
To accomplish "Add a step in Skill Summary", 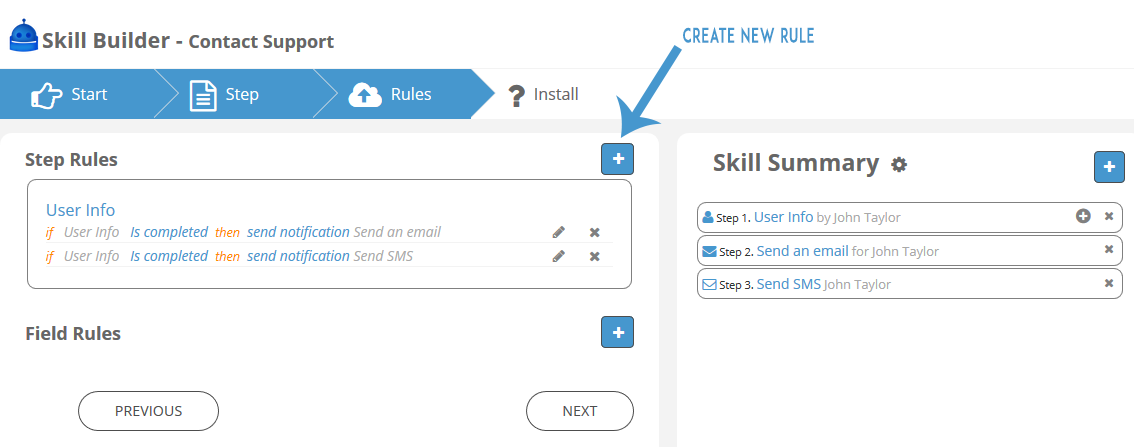I will point(1109,167).
